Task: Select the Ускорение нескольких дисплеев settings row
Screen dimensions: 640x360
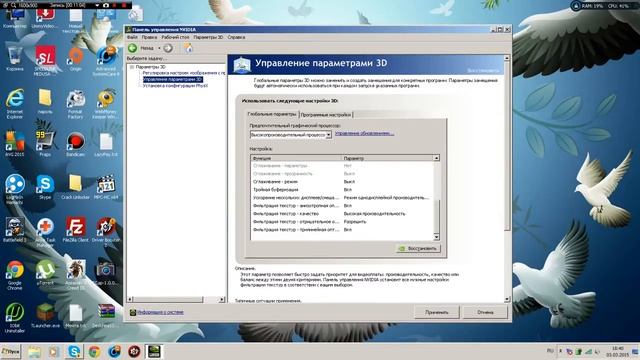Action: point(342,198)
